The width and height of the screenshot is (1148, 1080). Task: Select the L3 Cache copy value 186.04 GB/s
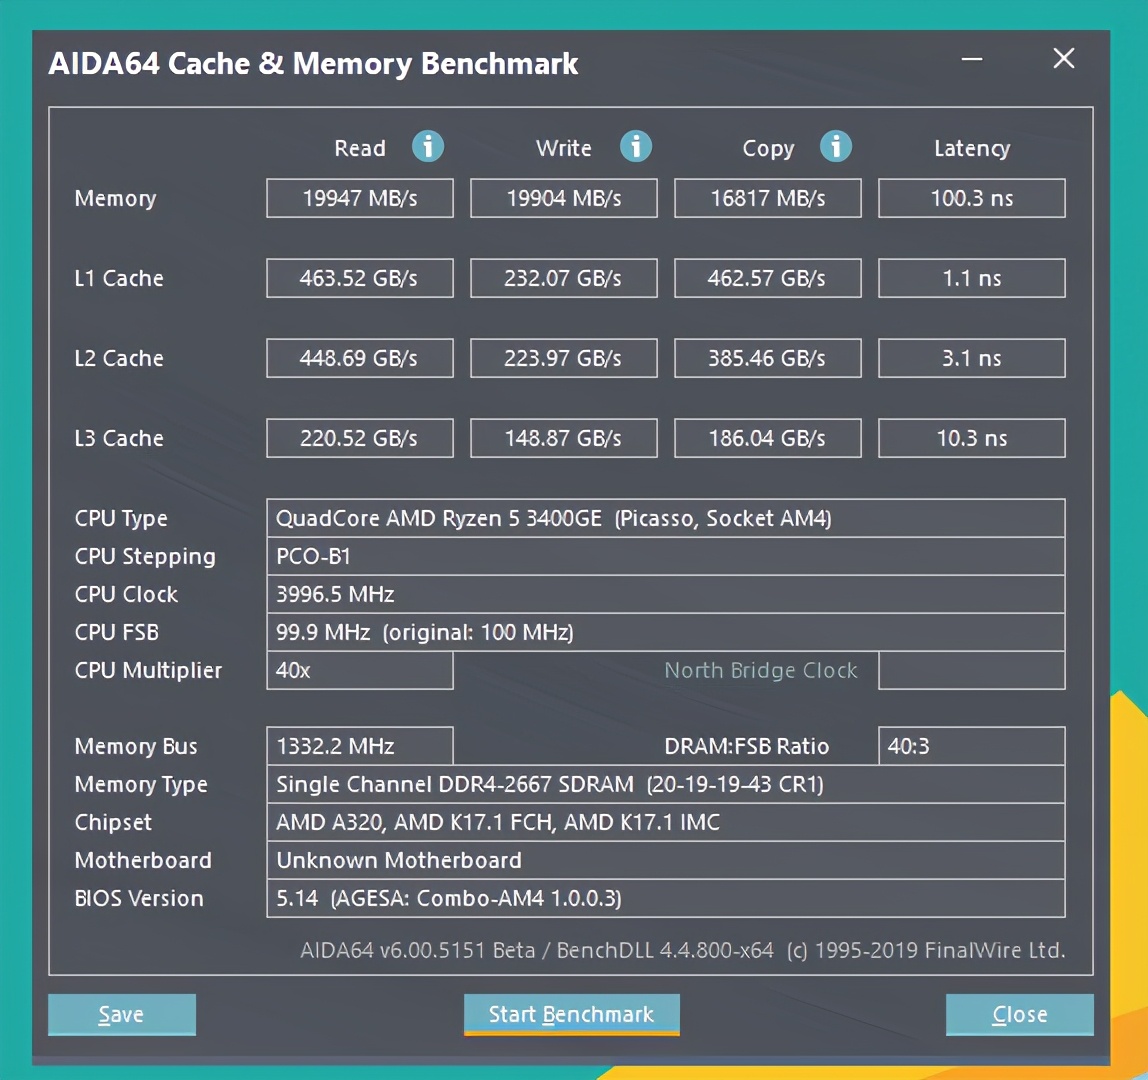pos(767,438)
